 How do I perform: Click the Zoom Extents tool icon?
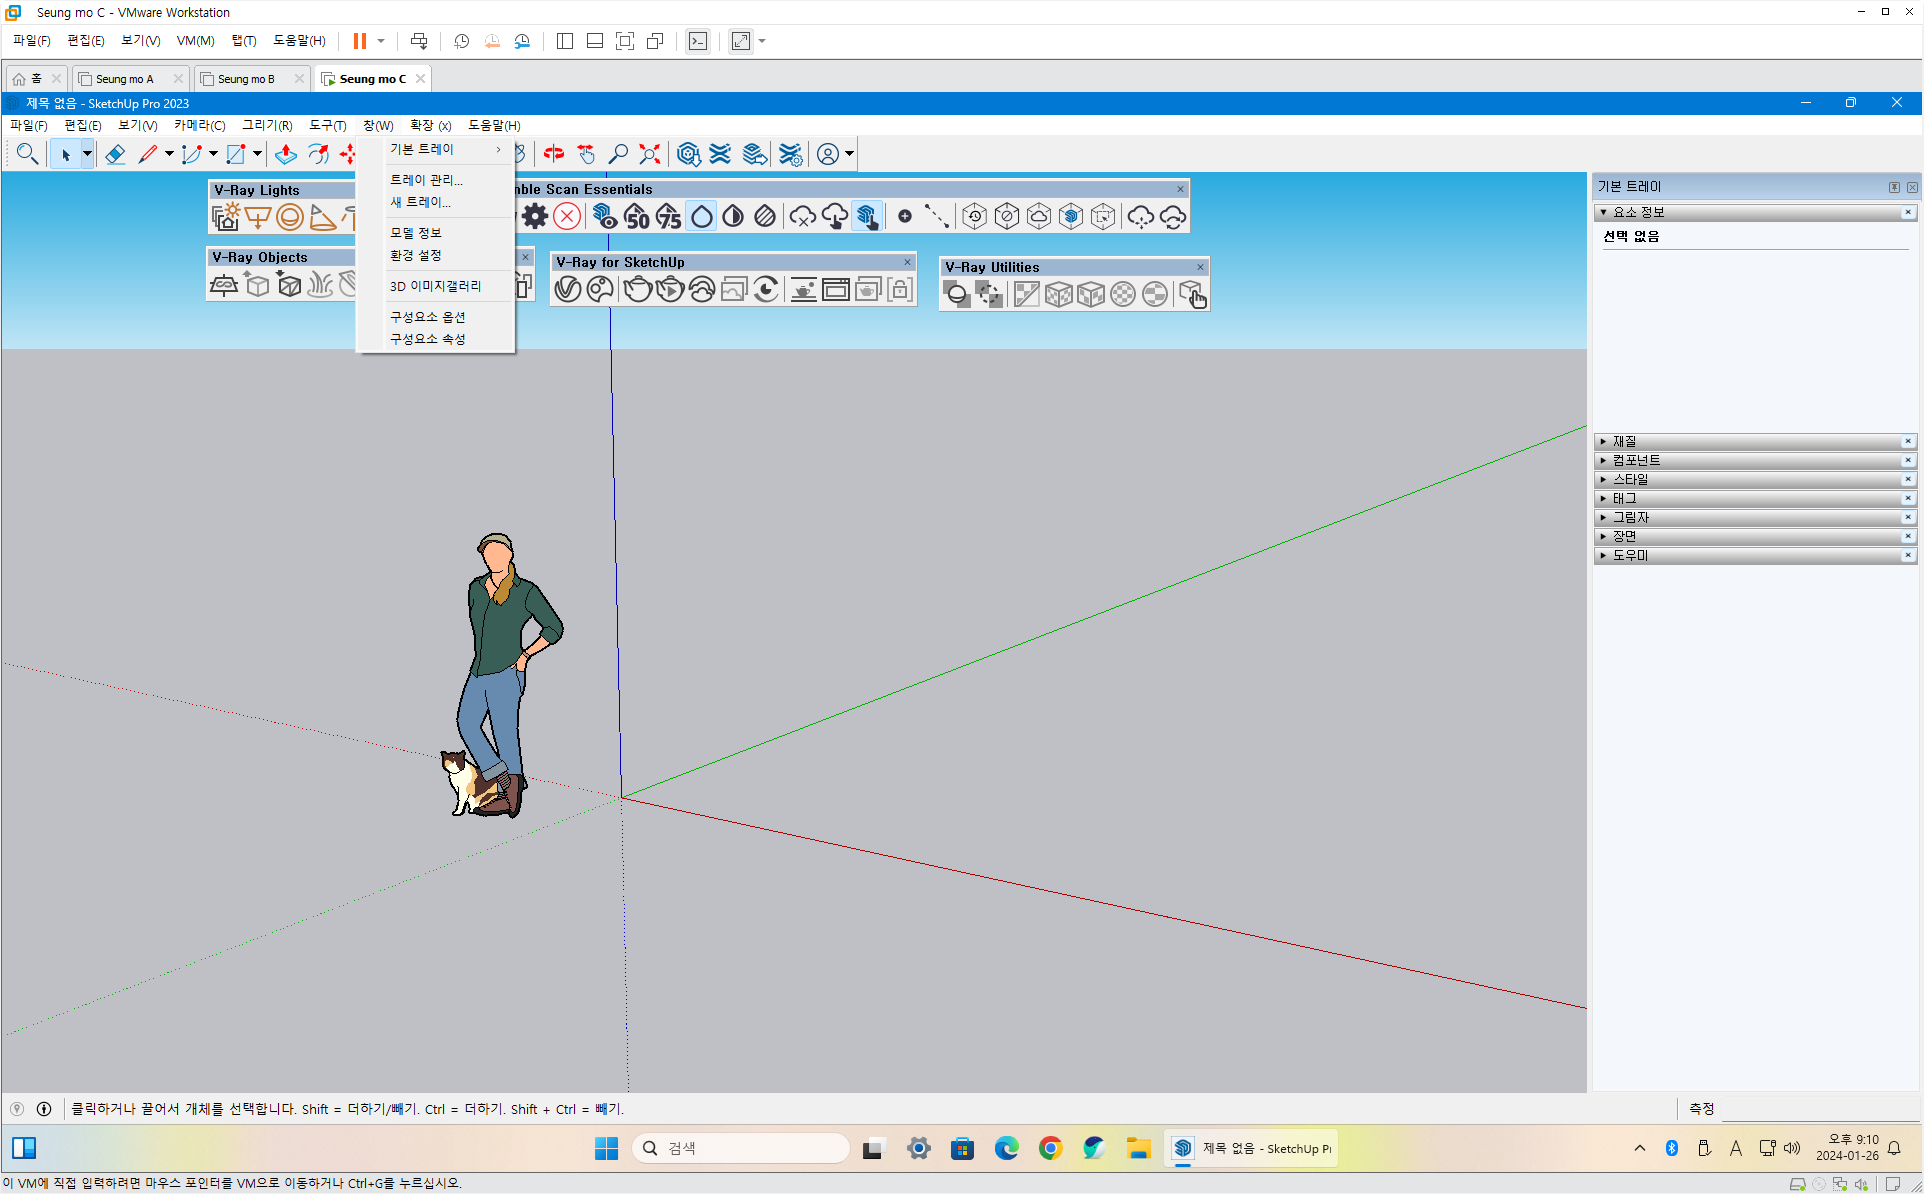click(x=650, y=154)
